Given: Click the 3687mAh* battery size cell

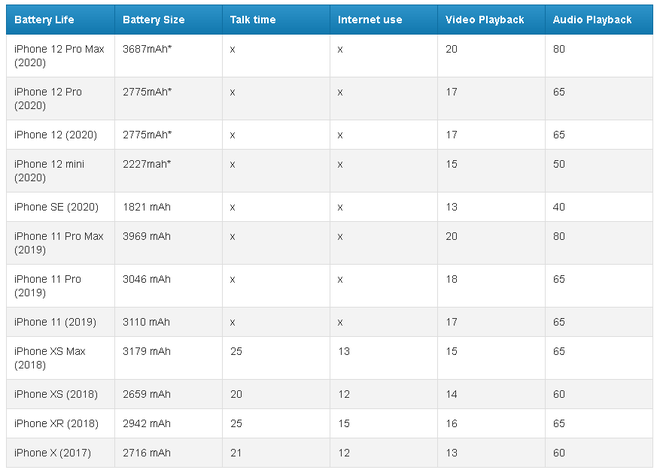Looking at the screenshot, I should click(149, 48).
